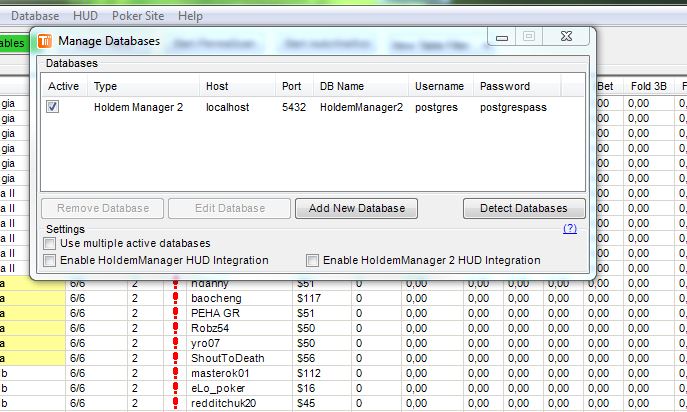Select player baocheng in background table
Image resolution: width=687 pixels, height=412 pixels.
(x=216, y=298)
